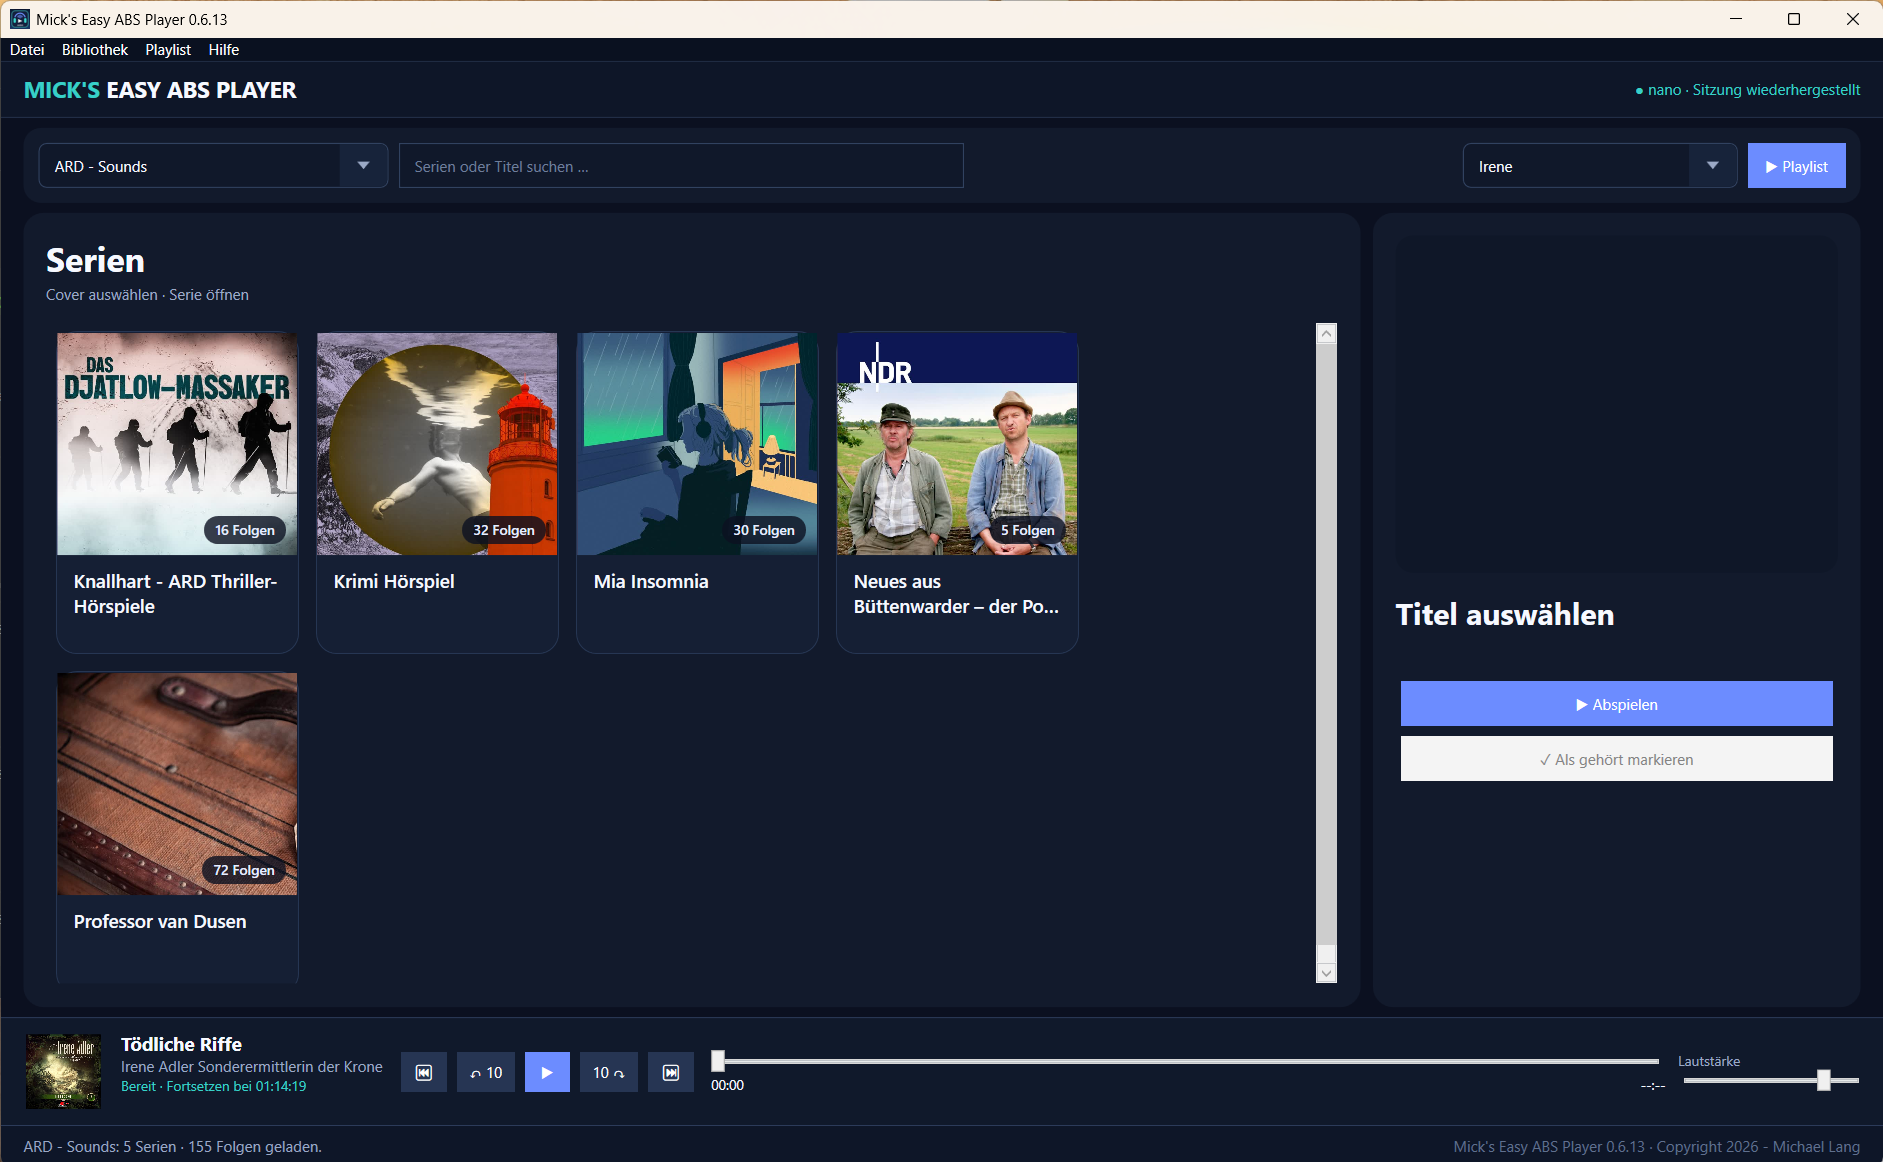Click 'Irene Adler Sonderermittlerin der Krone' text
Image resolution: width=1883 pixels, height=1162 pixels.
tap(252, 1066)
